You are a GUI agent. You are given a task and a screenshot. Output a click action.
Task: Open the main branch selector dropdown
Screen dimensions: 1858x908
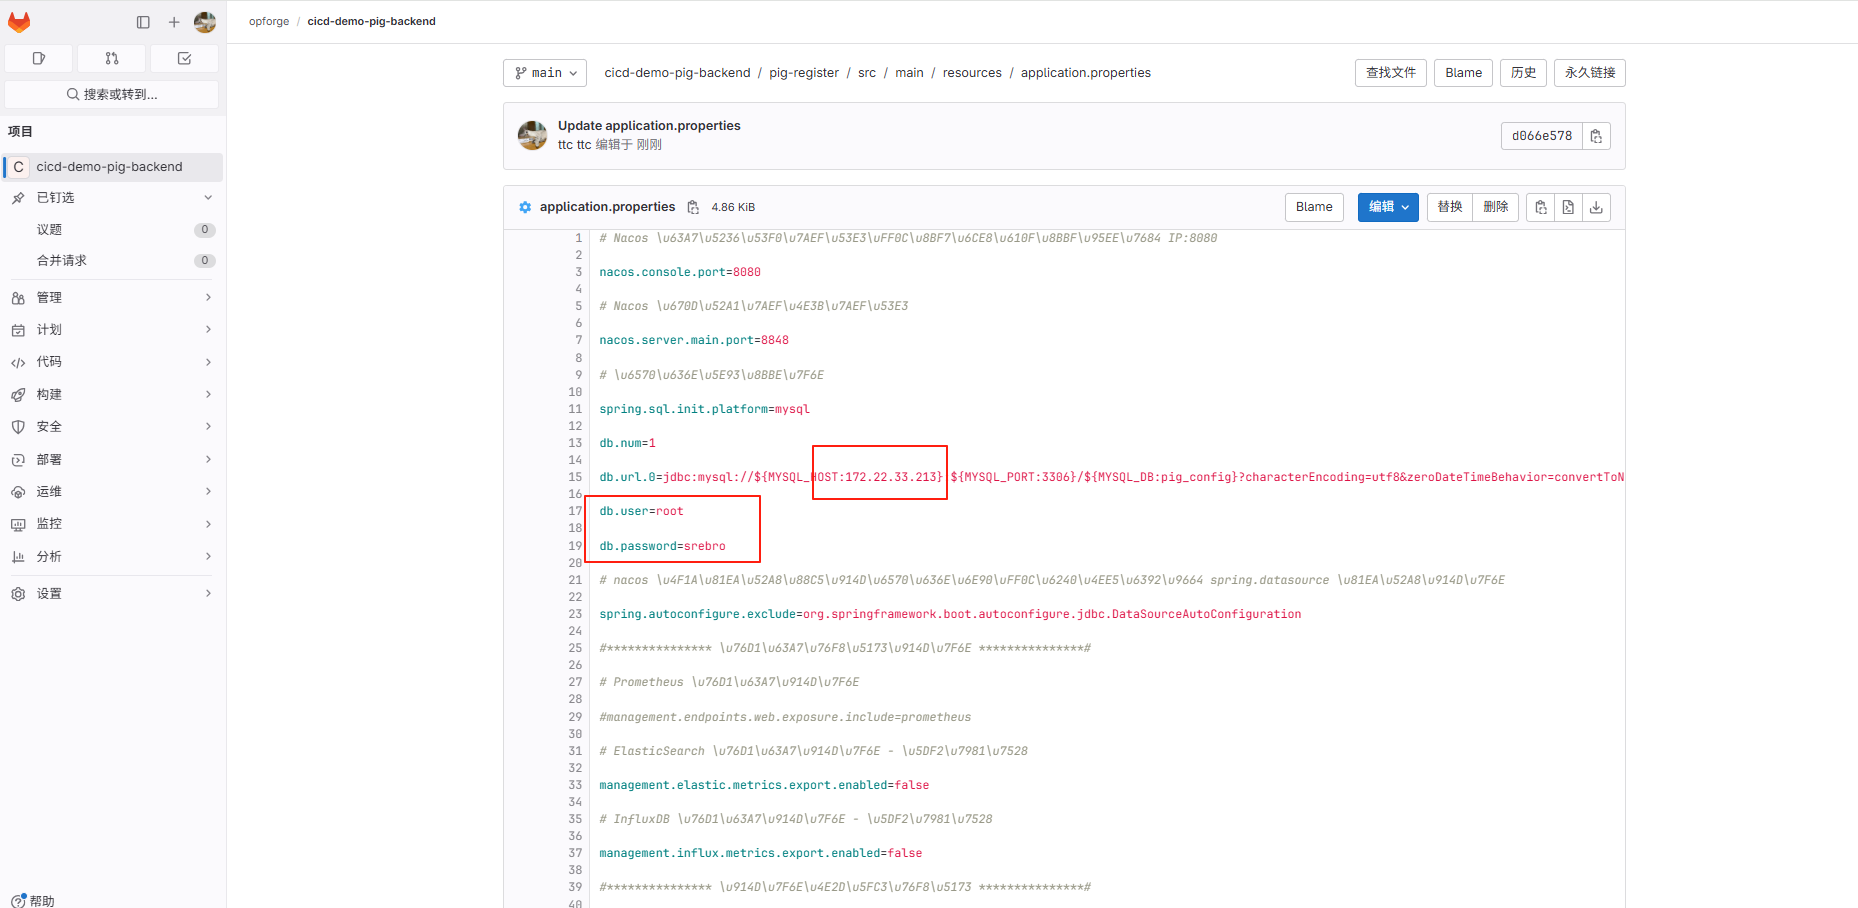(x=545, y=73)
